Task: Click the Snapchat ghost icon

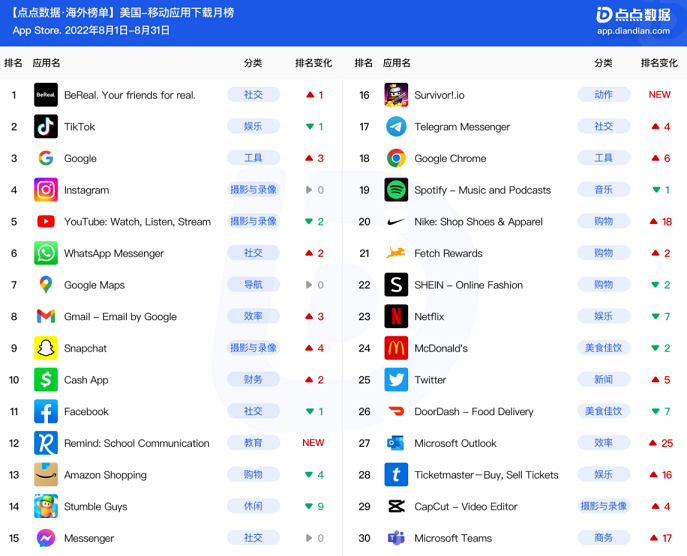Action: 46,348
